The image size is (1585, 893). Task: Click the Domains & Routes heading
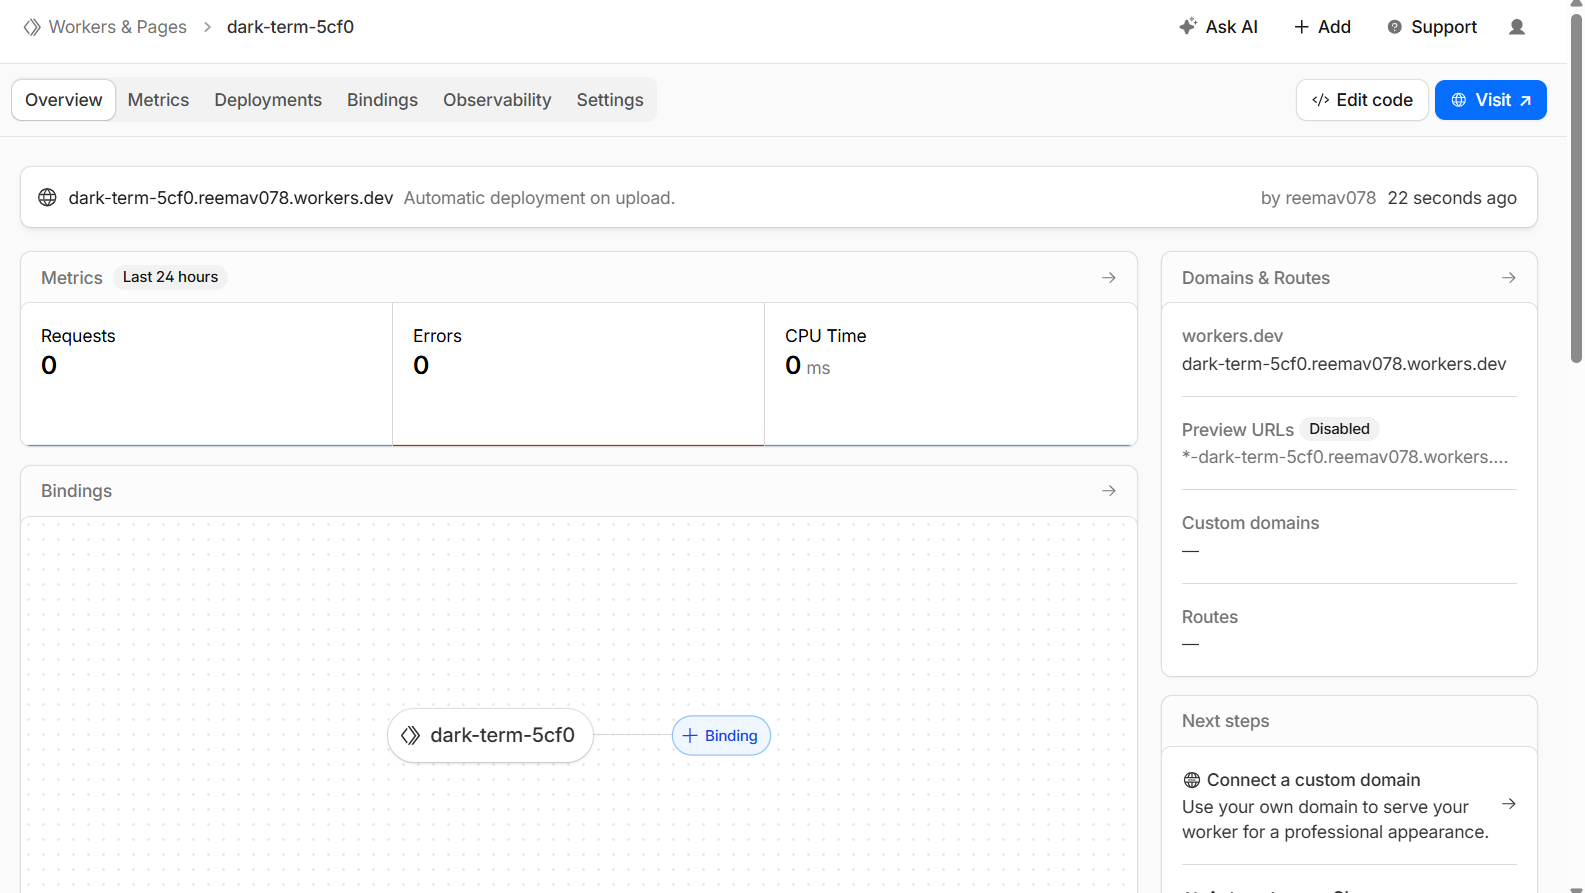point(1256,278)
